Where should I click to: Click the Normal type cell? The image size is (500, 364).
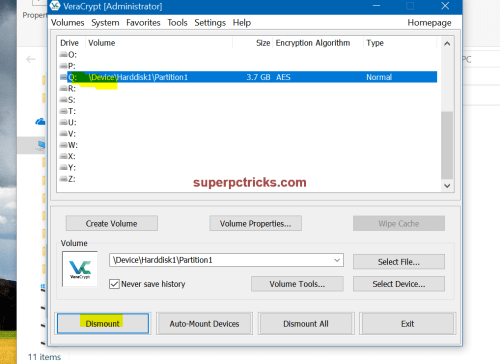(379, 77)
